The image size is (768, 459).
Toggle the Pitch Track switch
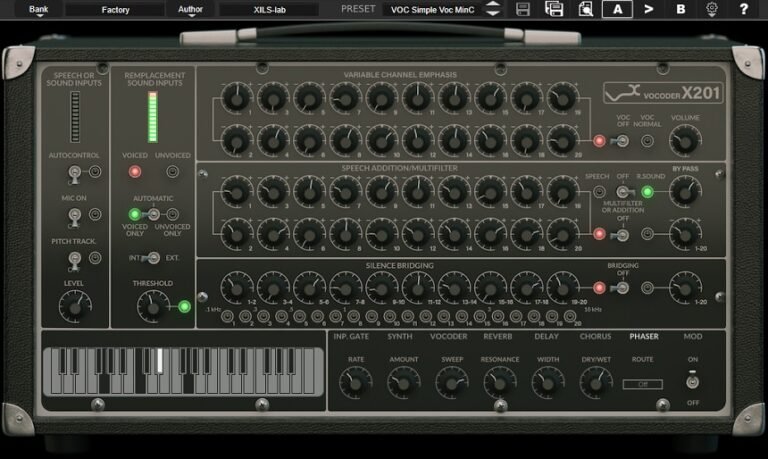pos(74,260)
